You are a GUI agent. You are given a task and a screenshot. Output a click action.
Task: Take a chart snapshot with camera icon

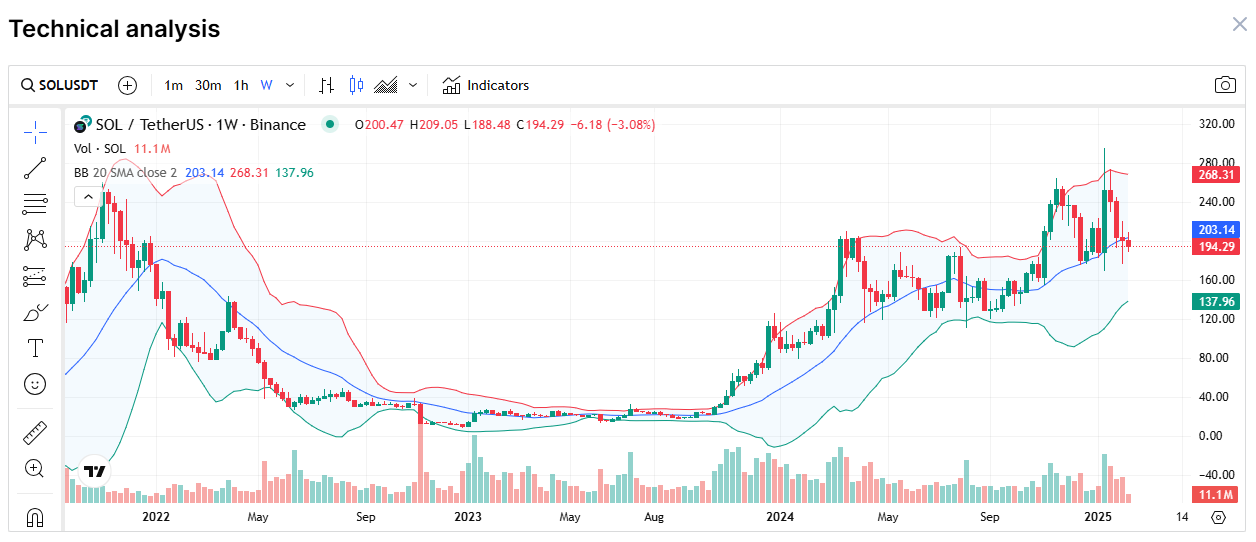pyautogui.click(x=1225, y=85)
